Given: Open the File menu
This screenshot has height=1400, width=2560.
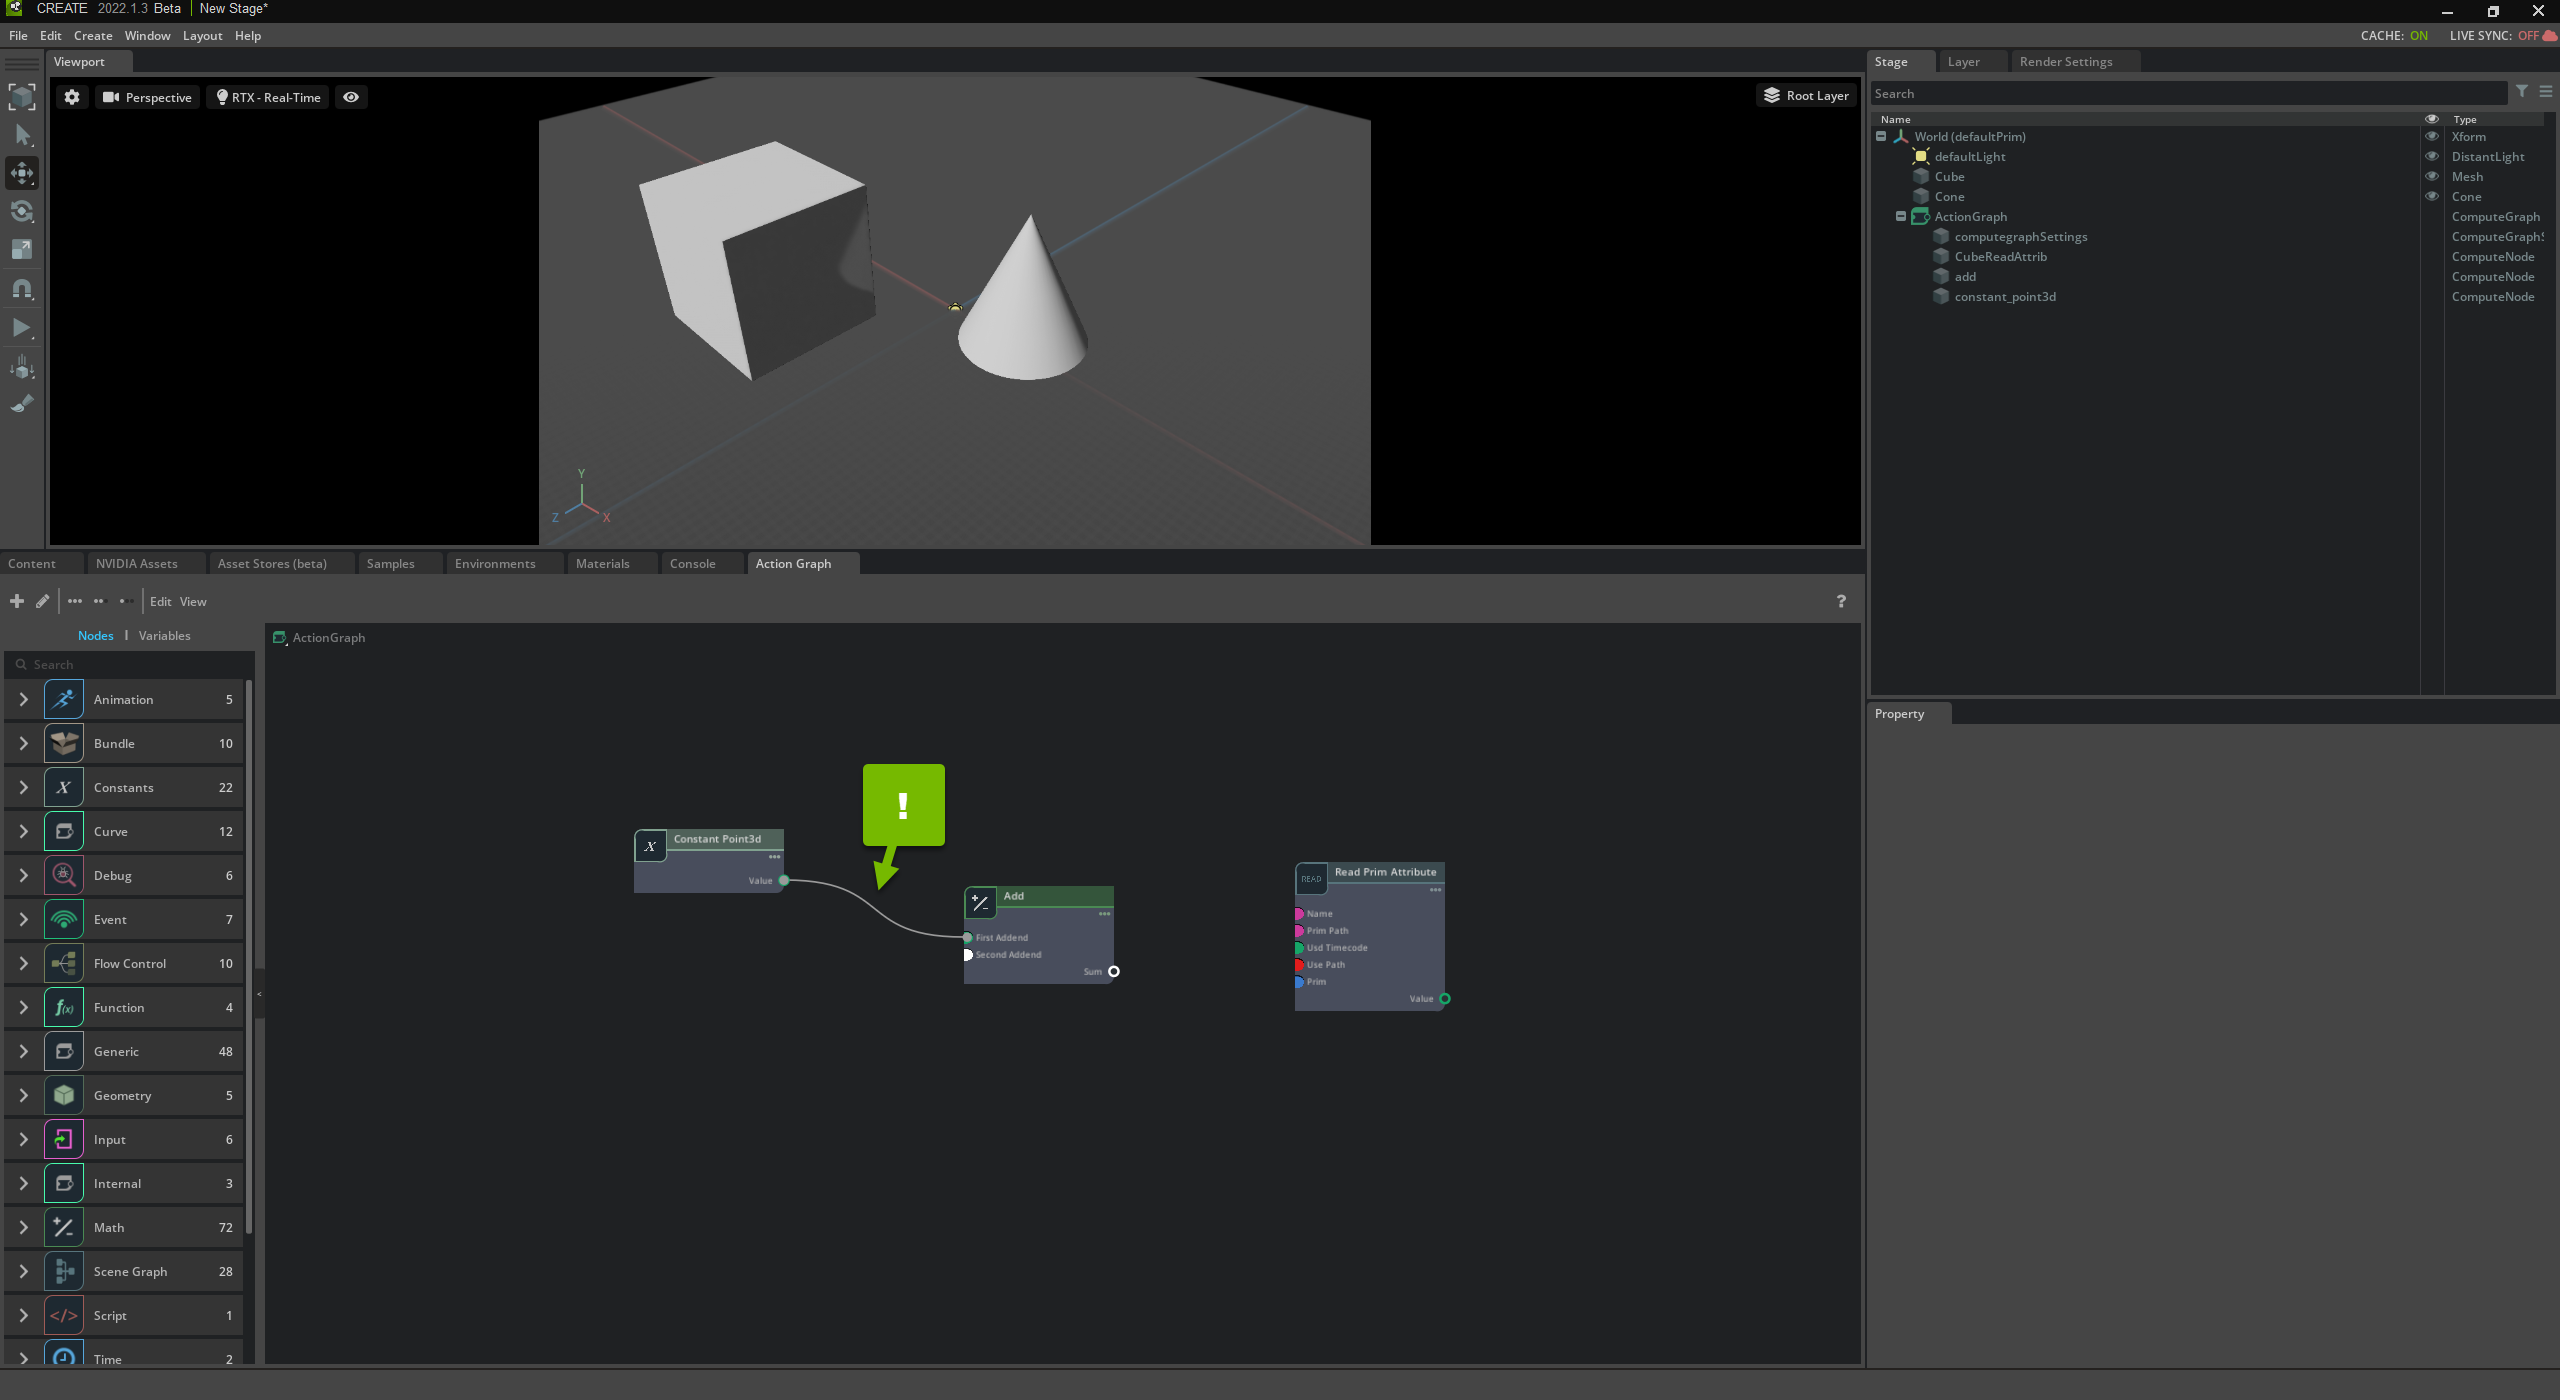Looking at the screenshot, I should pos(18,35).
